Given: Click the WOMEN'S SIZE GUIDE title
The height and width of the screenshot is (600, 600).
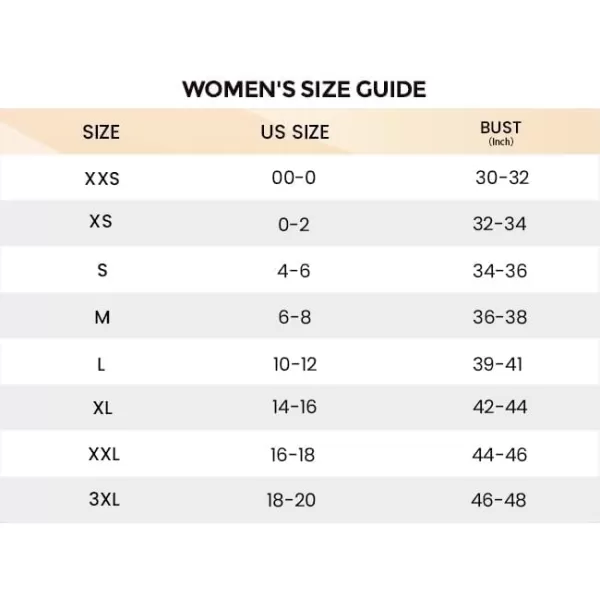Looking at the screenshot, I should [304, 89].
